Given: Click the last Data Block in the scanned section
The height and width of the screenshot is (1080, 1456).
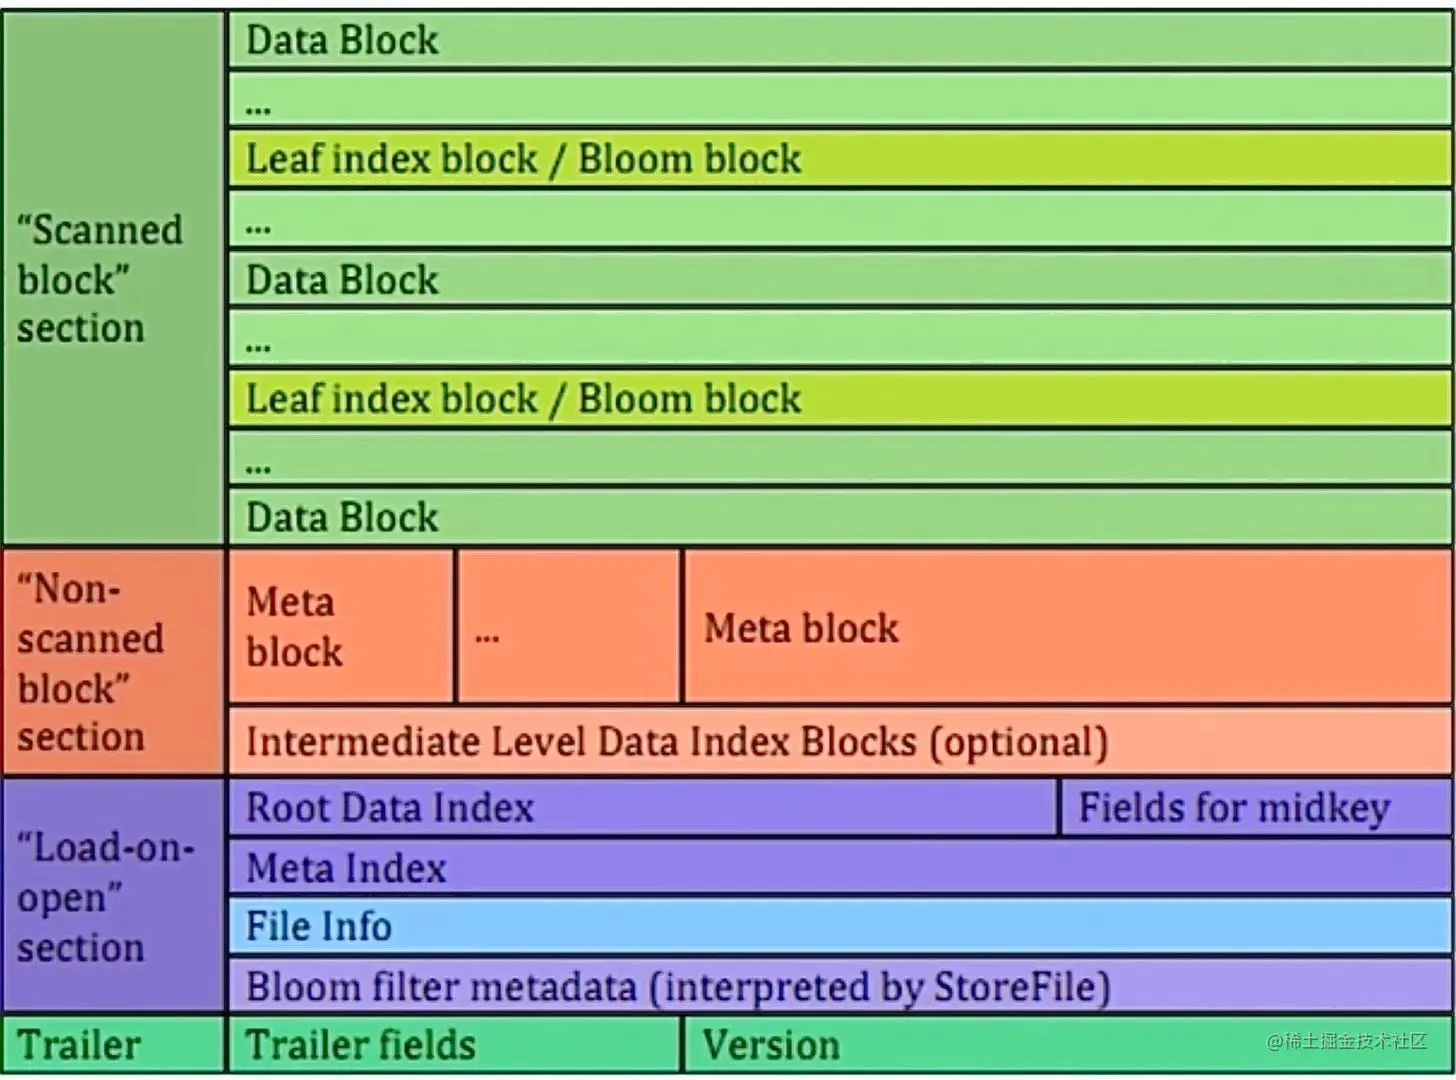Looking at the screenshot, I should click(x=840, y=518).
